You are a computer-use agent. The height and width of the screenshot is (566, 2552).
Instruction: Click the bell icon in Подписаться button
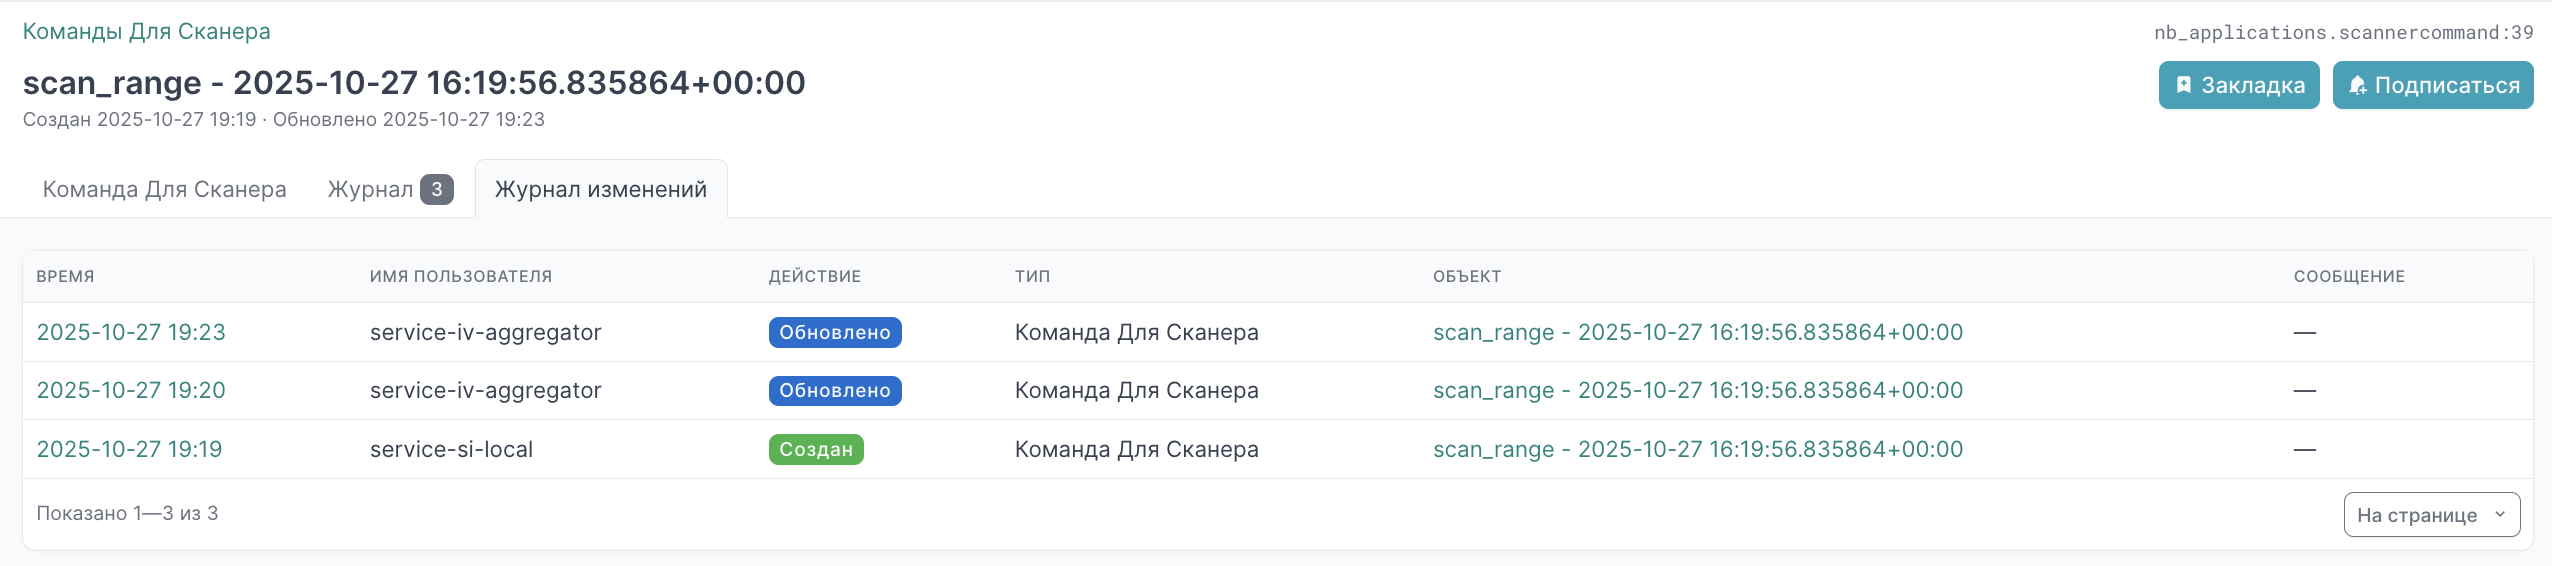tap(2357, 85)
